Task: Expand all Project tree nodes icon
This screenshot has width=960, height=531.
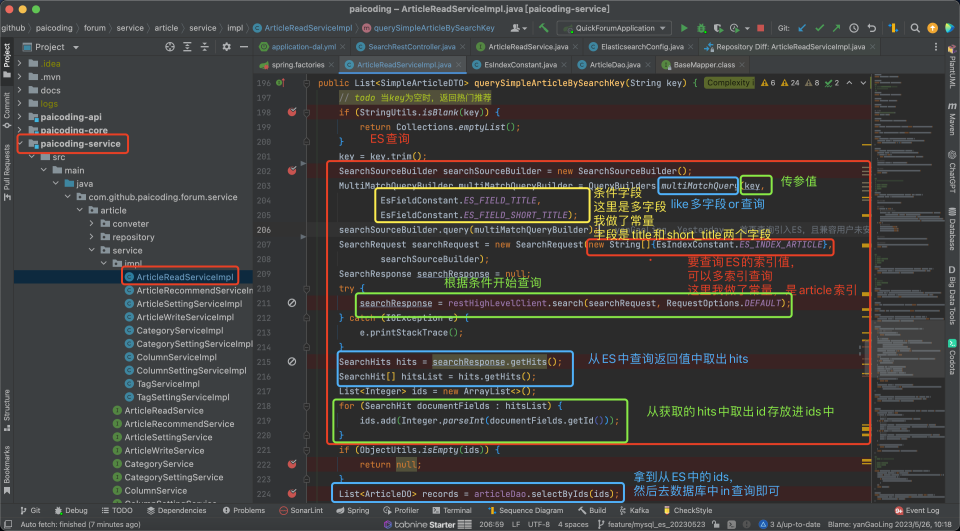Action: [x=187, y=47]
